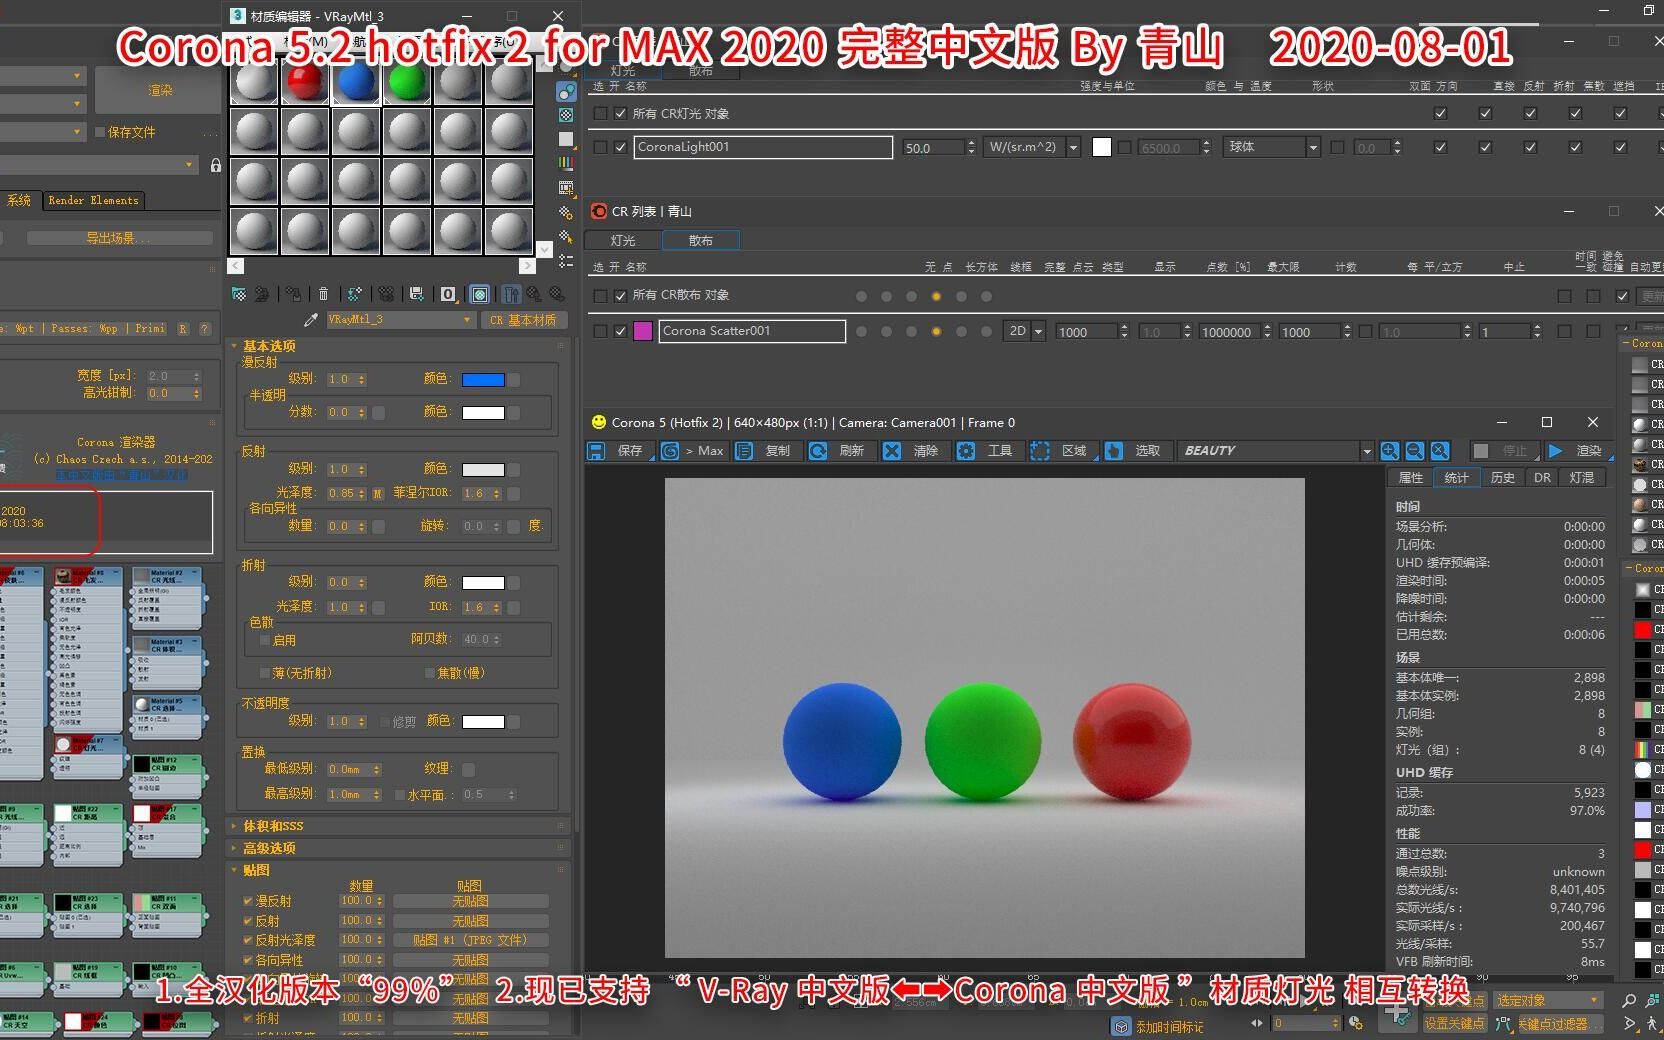Click the export scene button
This screenshot has height=1040, width=1664.
(x=119, y=238)
